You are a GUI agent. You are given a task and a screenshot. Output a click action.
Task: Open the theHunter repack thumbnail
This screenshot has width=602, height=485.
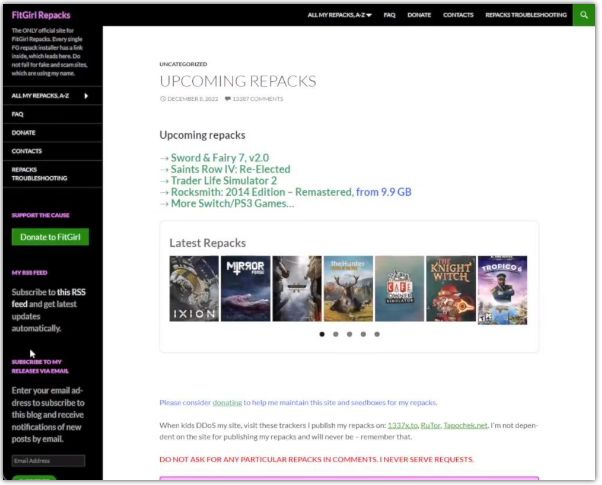tap(348, 289)
